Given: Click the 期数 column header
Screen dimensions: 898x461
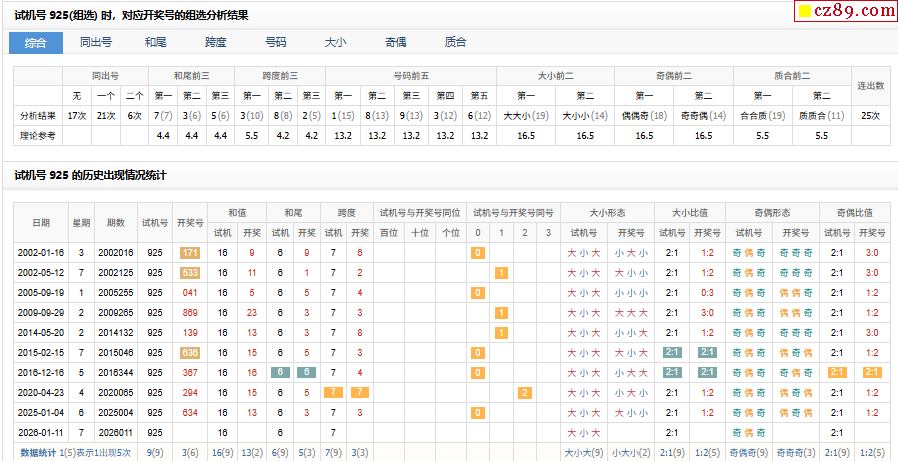Looking at the screenshot, I should click(116, 222).
